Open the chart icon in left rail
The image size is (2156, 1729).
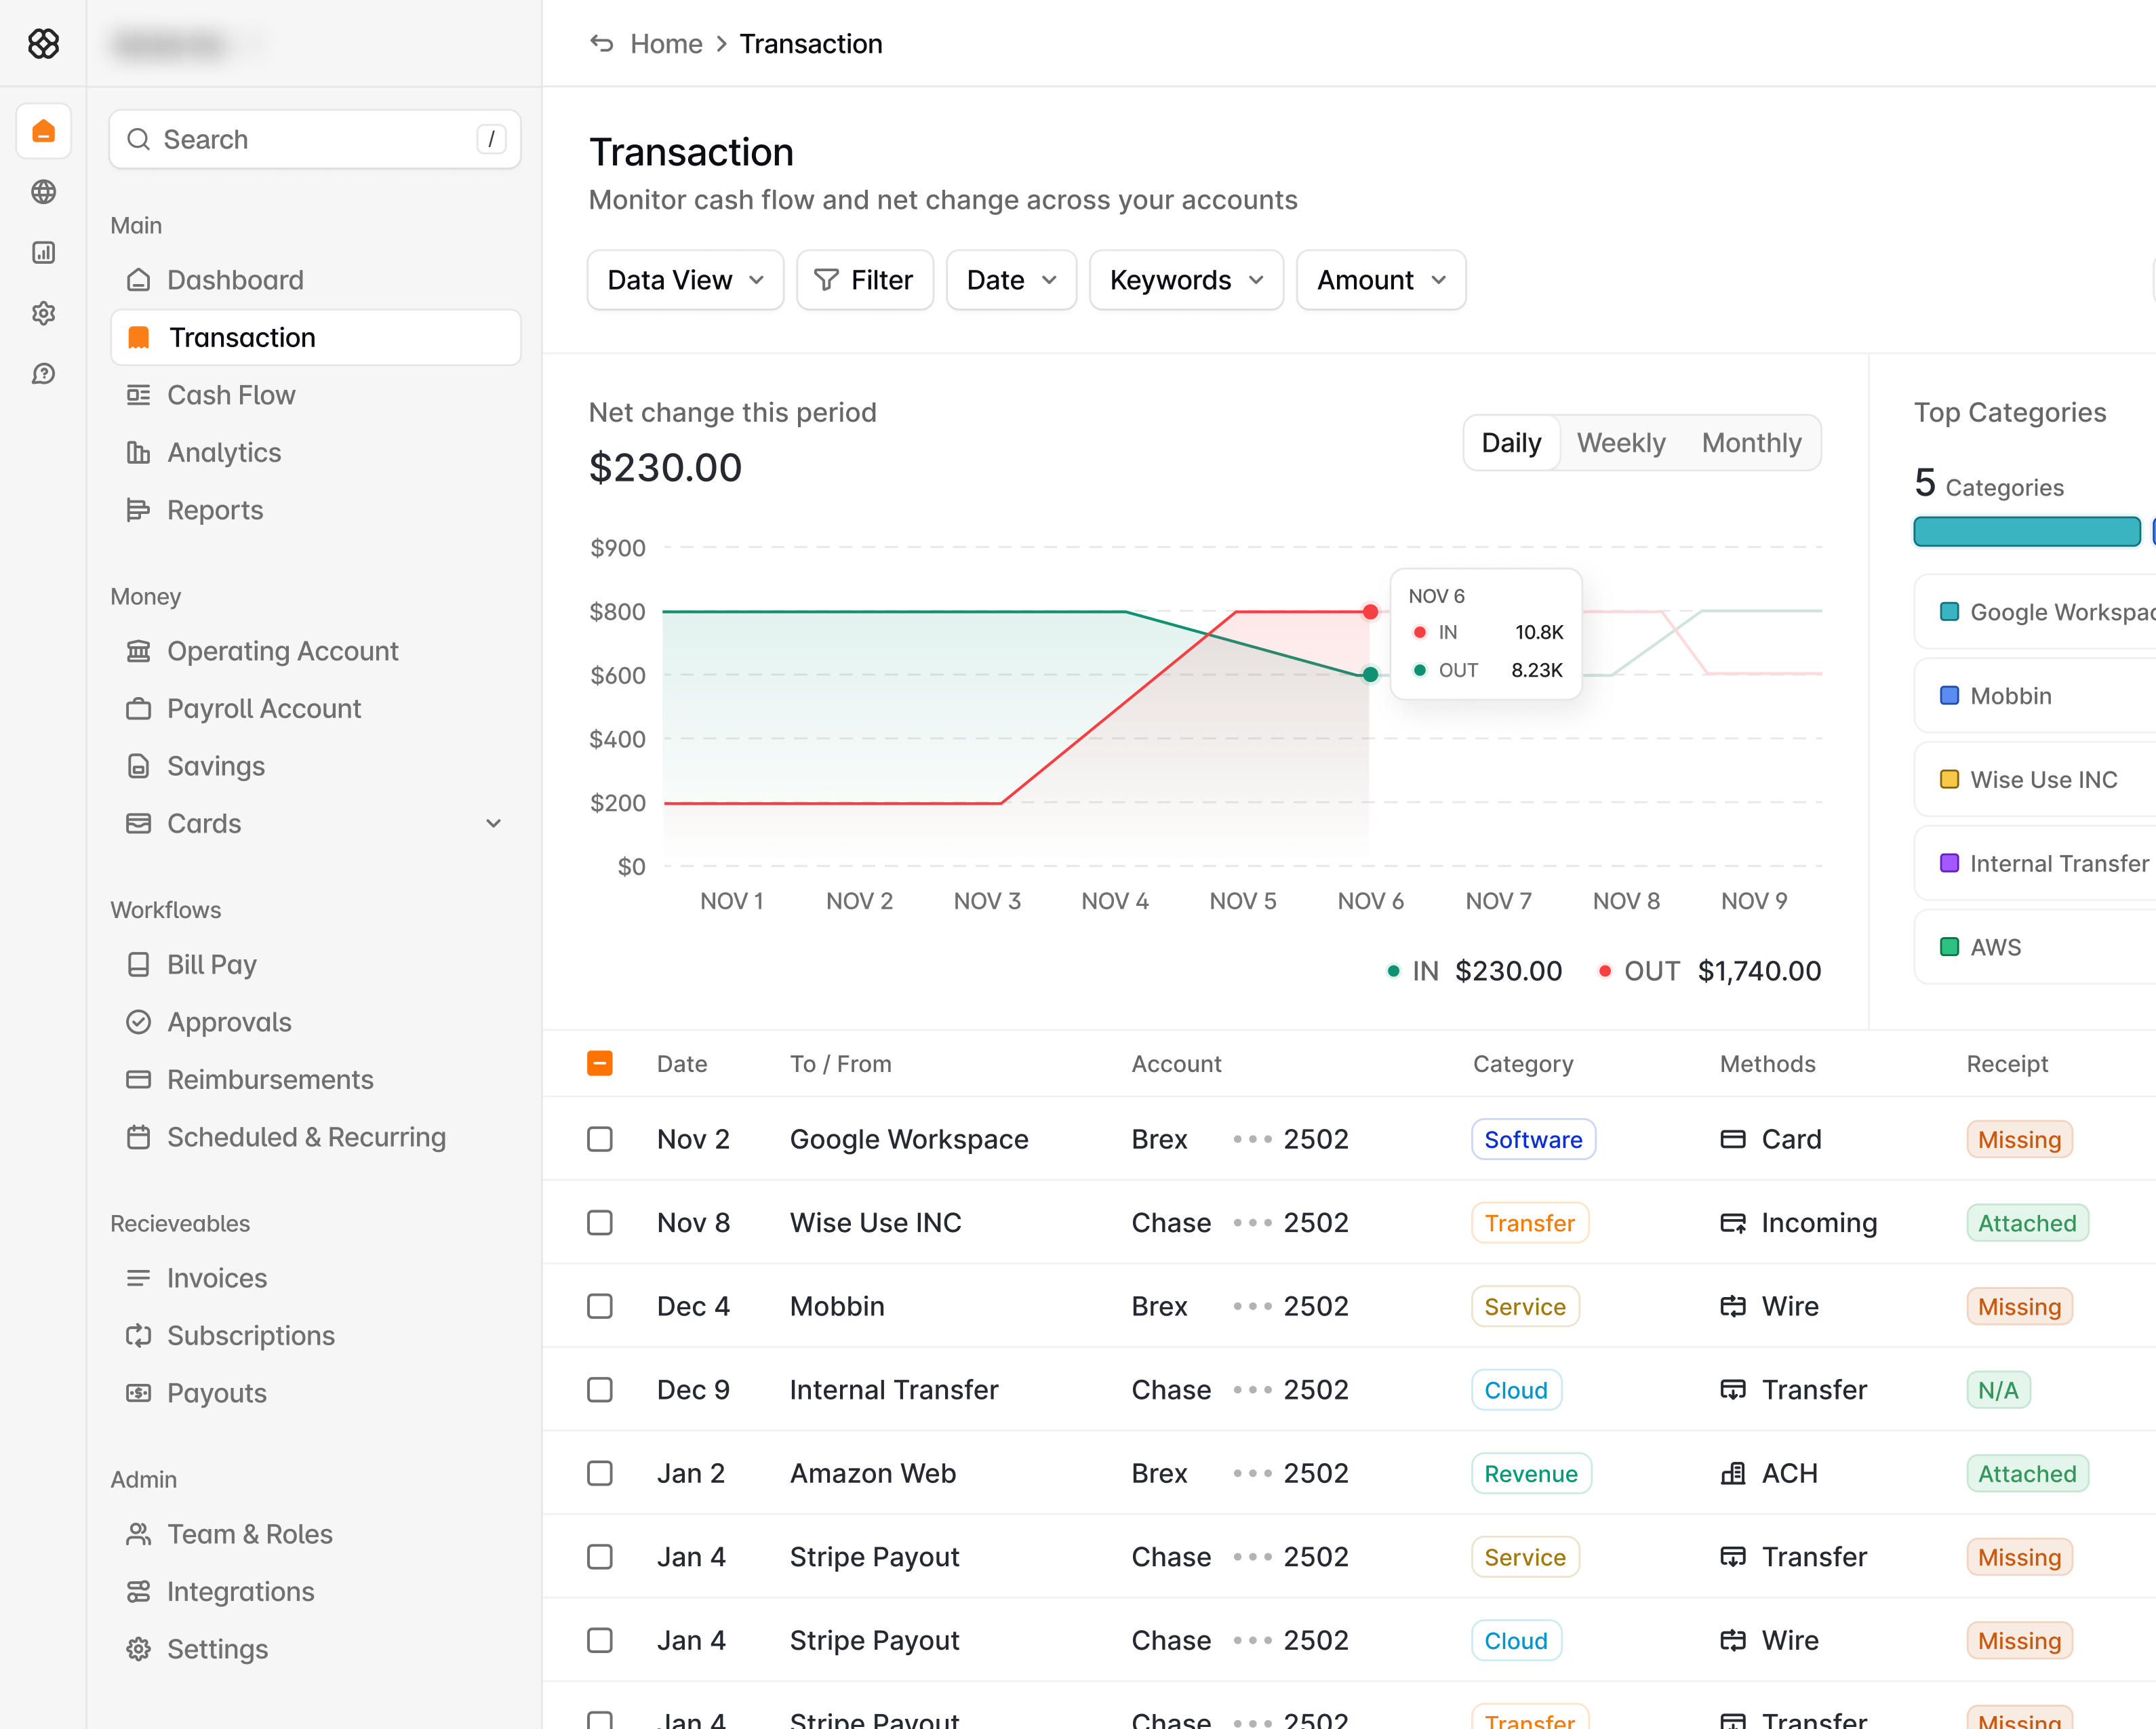(x=43, y=253)
